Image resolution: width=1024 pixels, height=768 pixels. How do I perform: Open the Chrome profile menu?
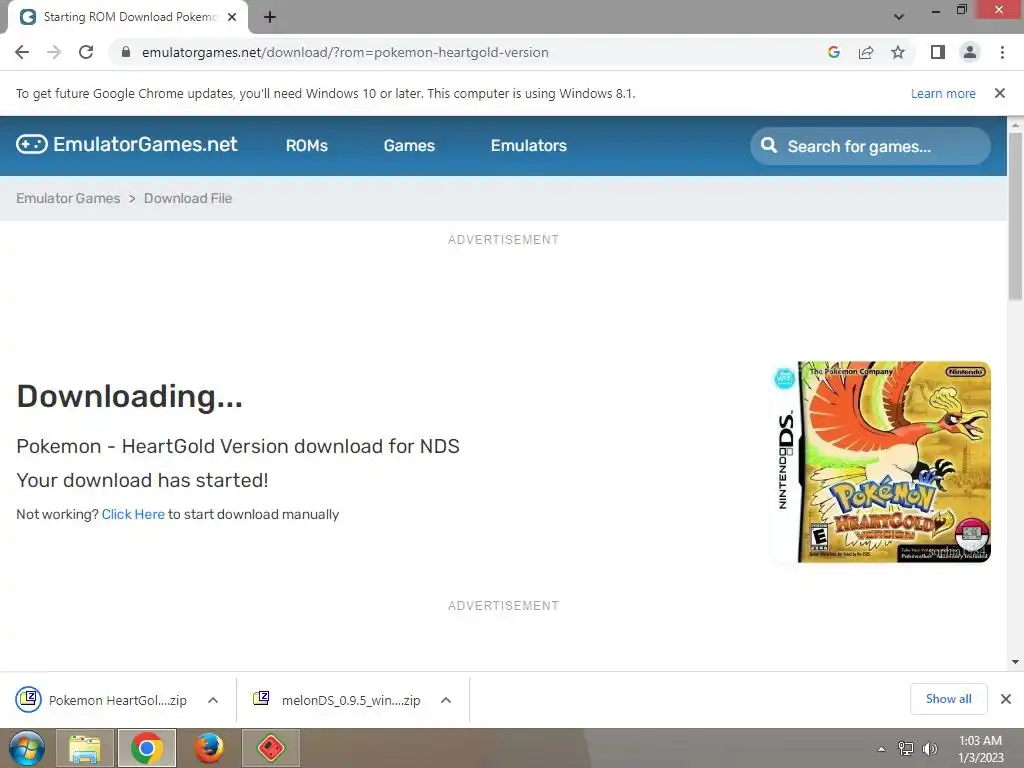point(970,52)
